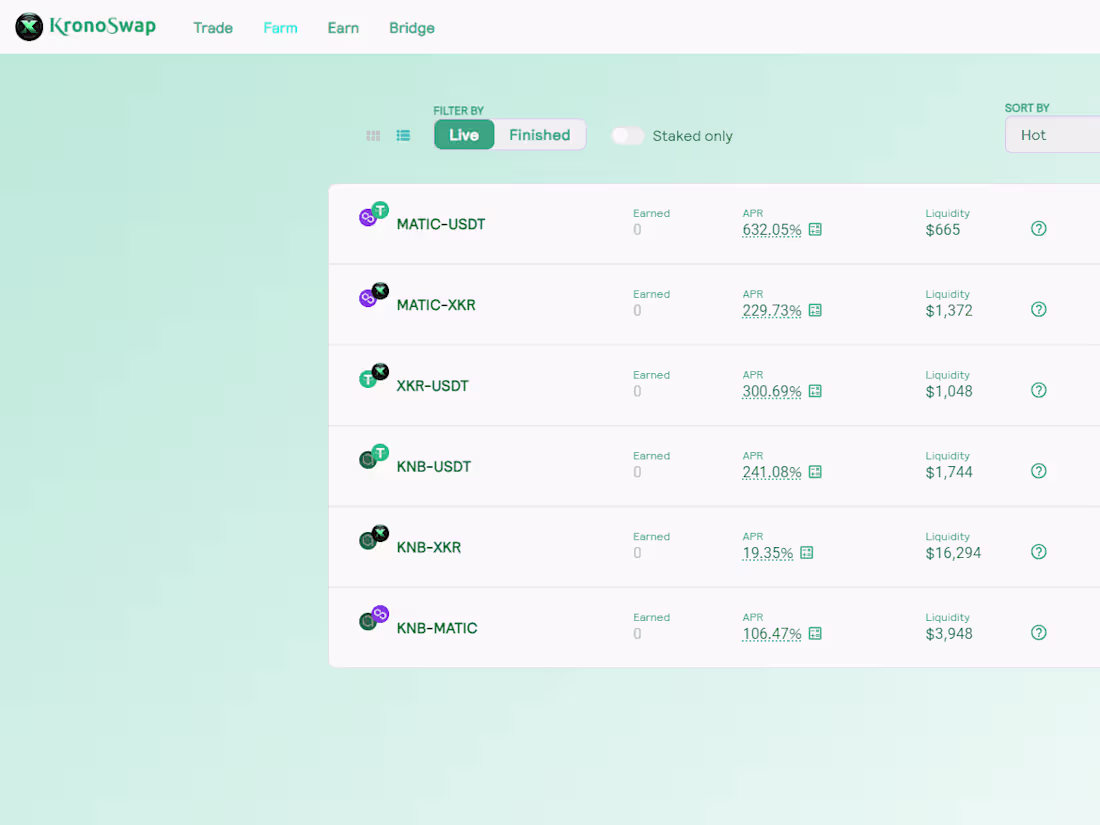Click help icon beside KNB-USDT liquidity

pos(1039,471)
